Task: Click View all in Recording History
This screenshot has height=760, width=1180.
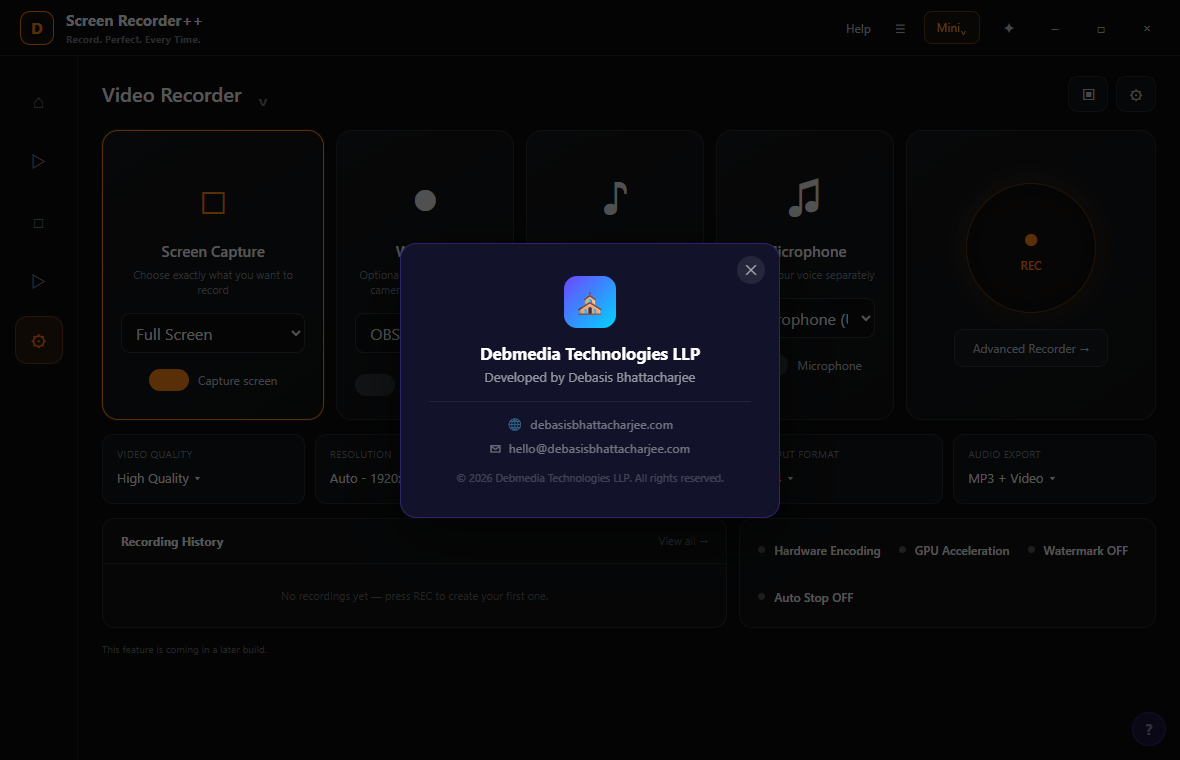Action: [683, 541]
